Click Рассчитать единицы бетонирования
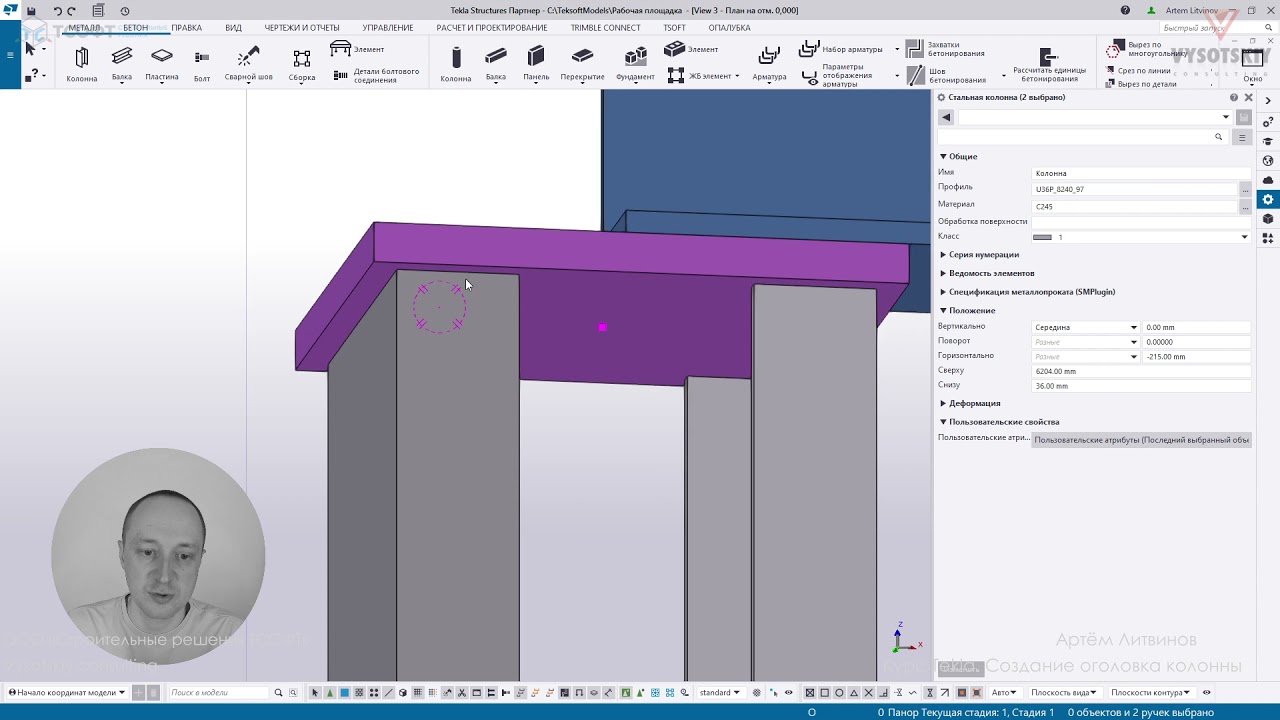 1049,63
